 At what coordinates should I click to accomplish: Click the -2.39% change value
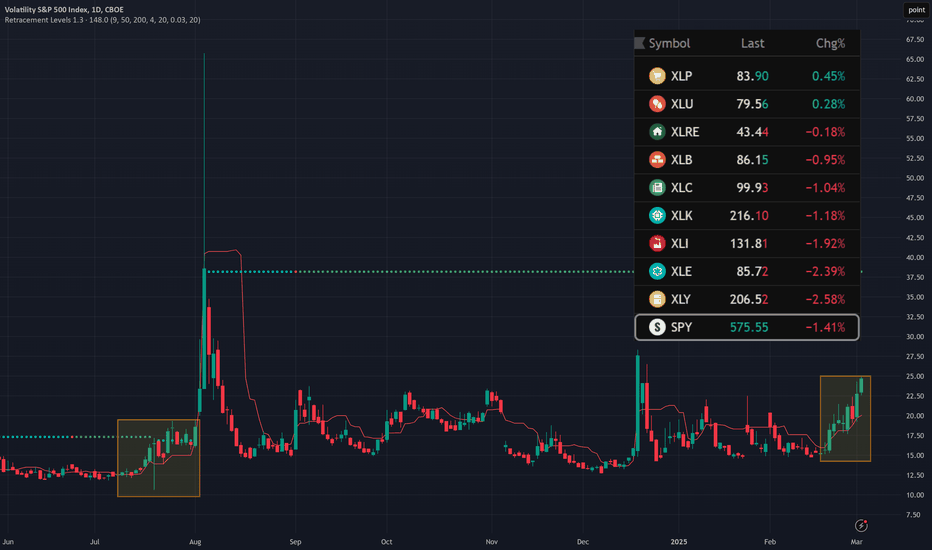click(x=826, y=272)
